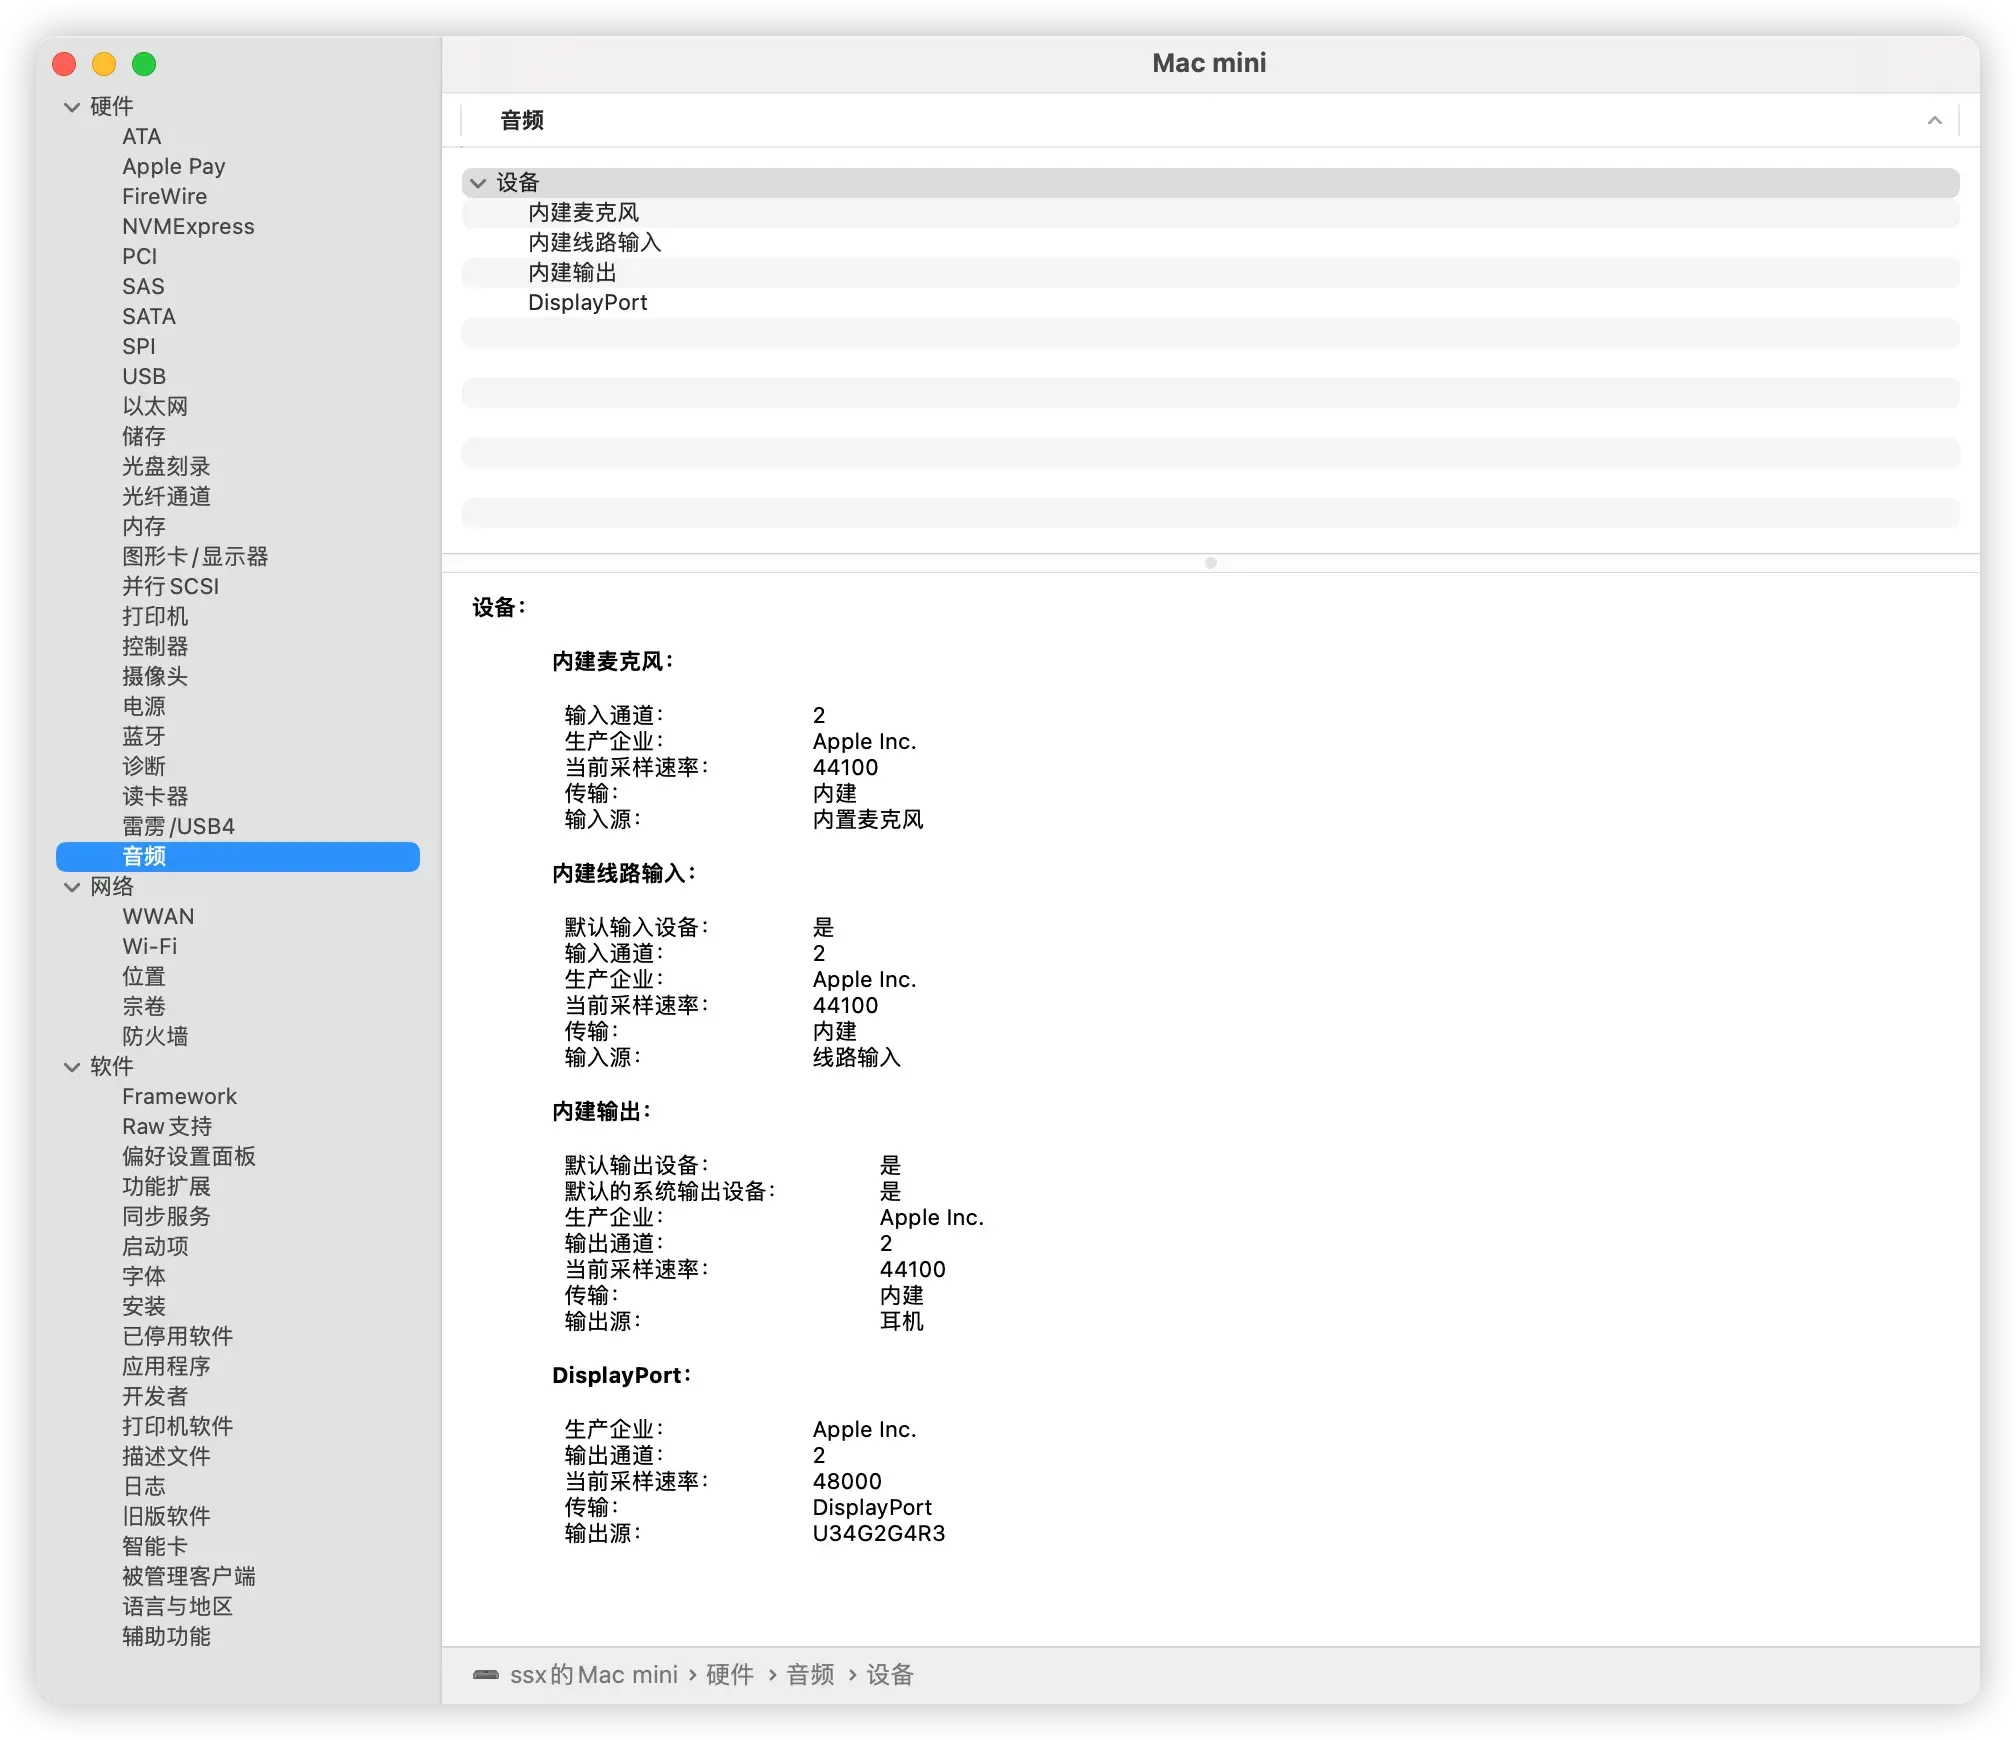Viewport: 2016px width, 1740px height.
Task: Collapse the 硬件 sidebar section
Action: (x=72, y=107)
